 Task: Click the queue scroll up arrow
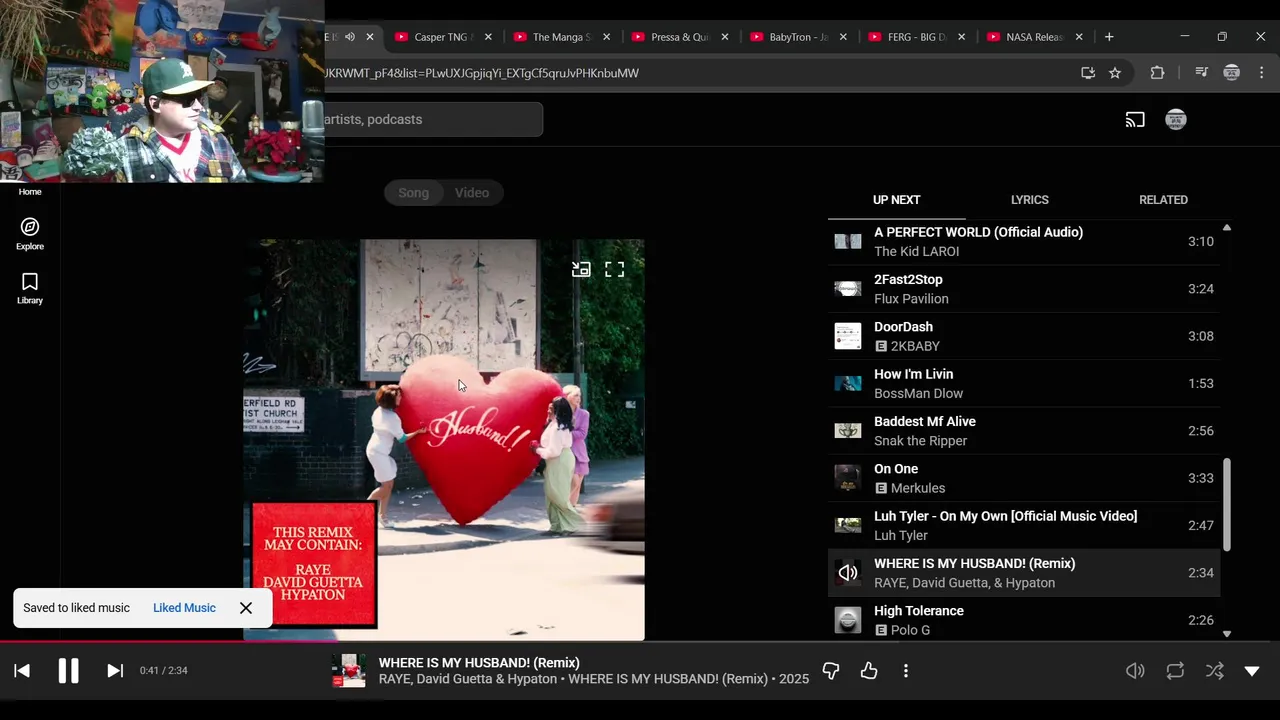[1227, 228]
